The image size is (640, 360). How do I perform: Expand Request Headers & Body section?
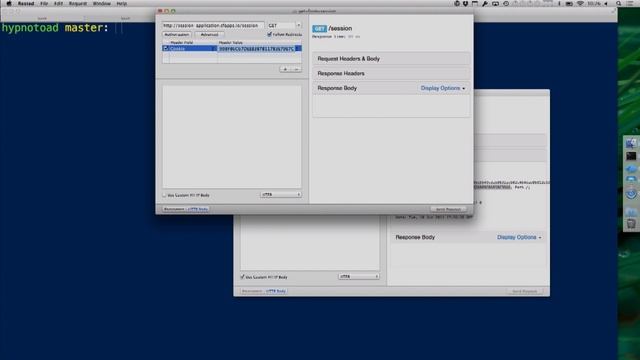(x=391, y=59)
